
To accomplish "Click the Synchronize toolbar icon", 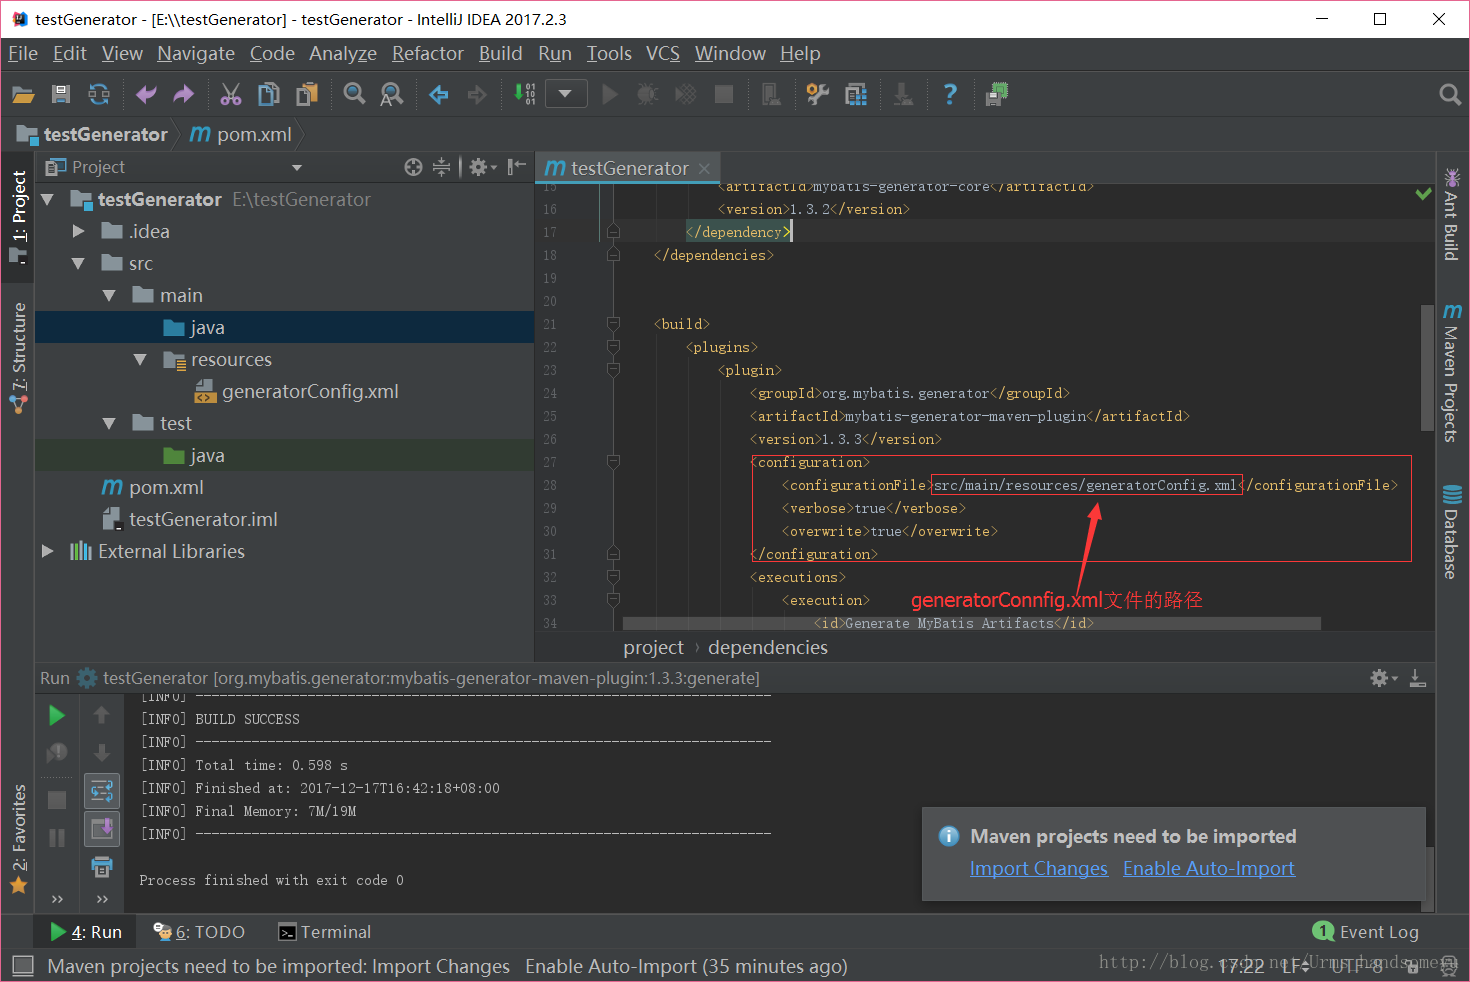I will [99, 94].
